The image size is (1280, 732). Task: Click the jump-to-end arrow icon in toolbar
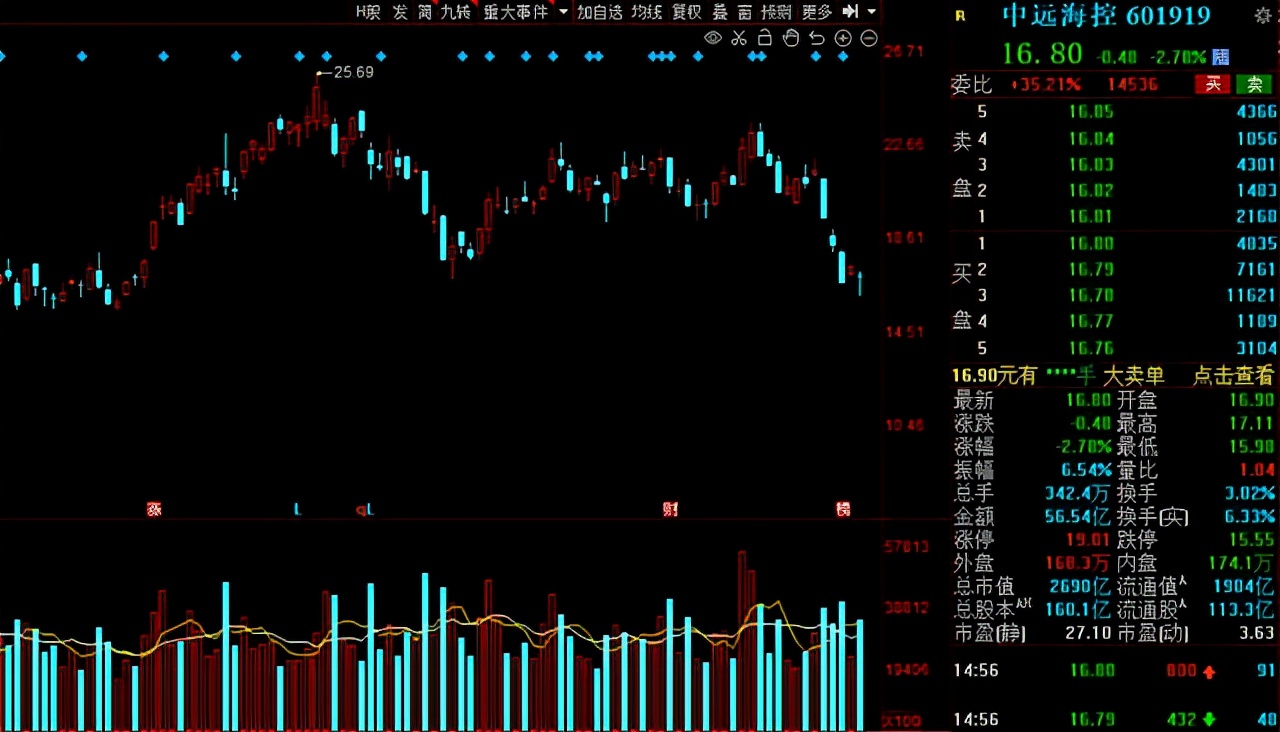click(x=850, y=11)
